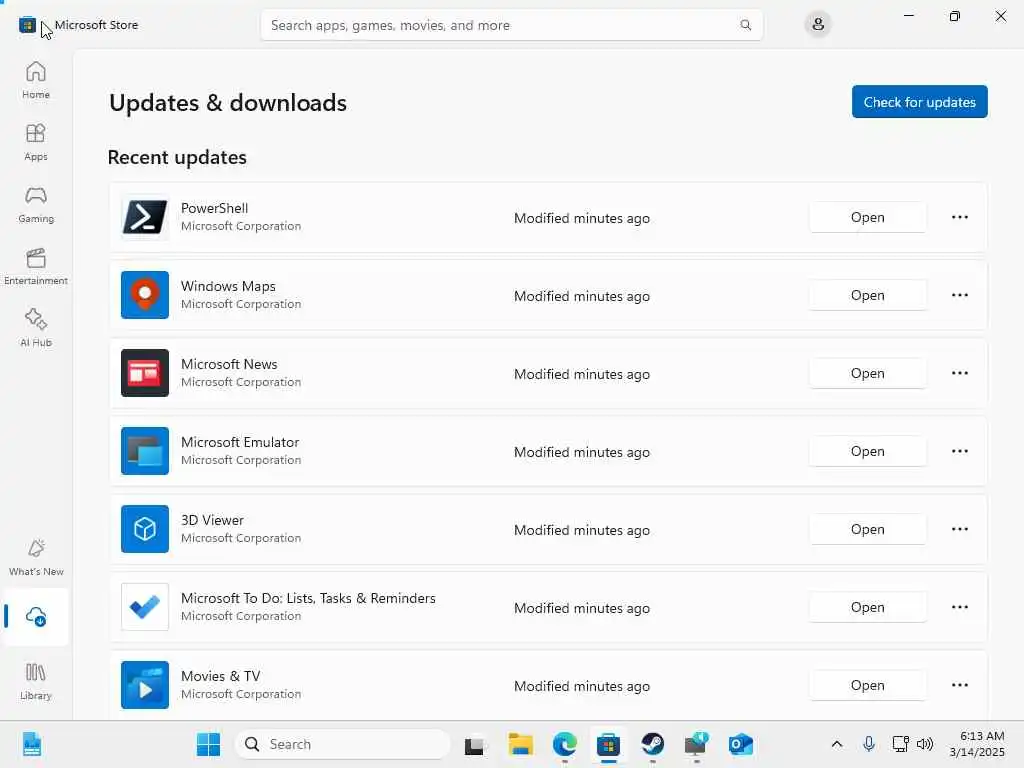The height and width of the screenshot is (768, 1024).
Task: Open more options for PowerShell
Action: point(959,217)
